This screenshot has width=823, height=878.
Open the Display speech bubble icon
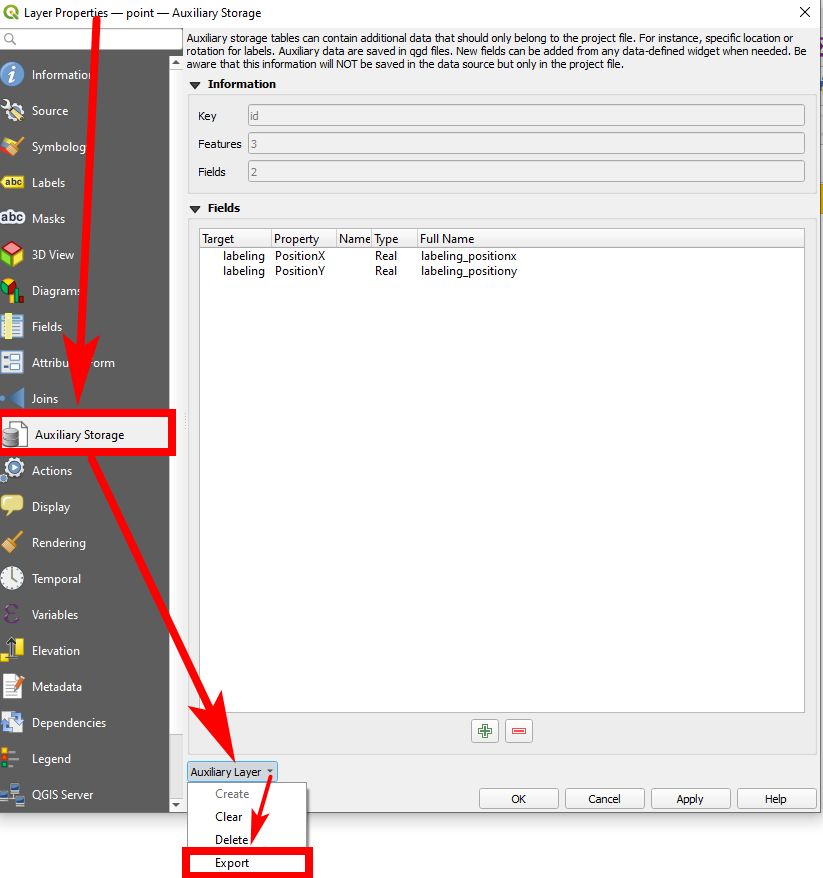pos(12,506)
